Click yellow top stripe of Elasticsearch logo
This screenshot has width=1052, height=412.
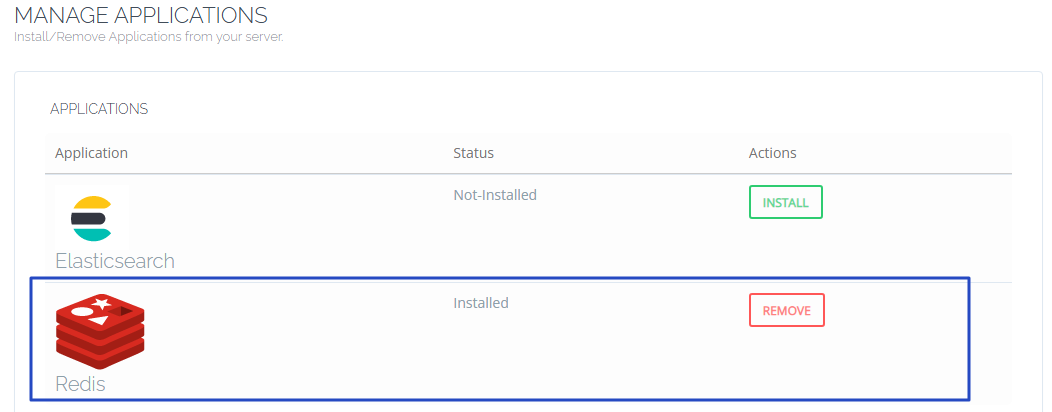pyautogui.click(x=92, y=203)
